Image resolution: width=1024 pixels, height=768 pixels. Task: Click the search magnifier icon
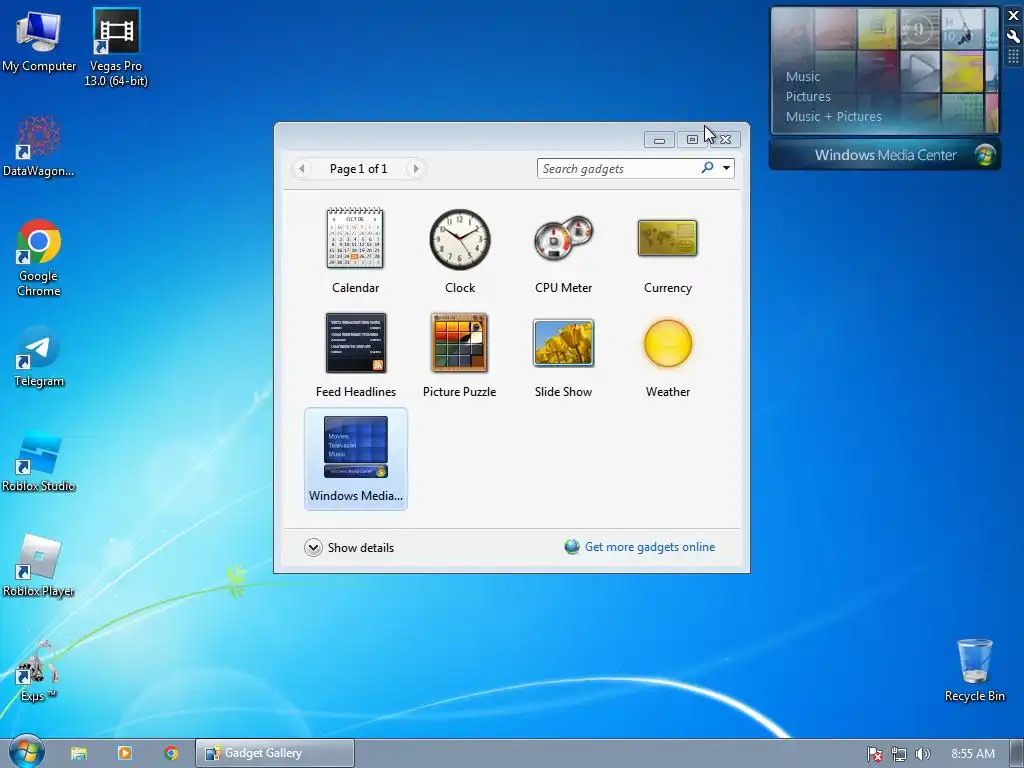pos(707,168)
